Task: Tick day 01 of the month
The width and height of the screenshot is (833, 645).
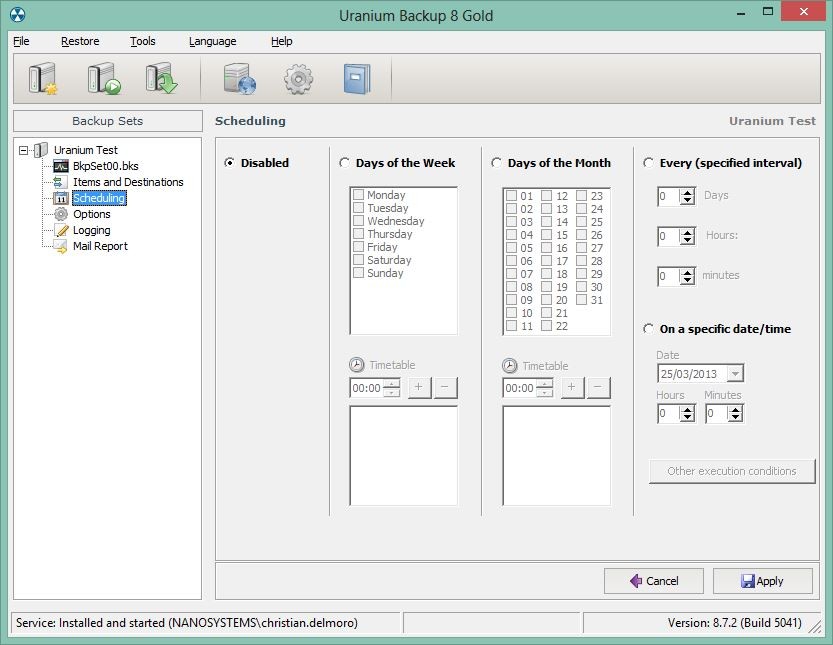Action: click(512, 196)
